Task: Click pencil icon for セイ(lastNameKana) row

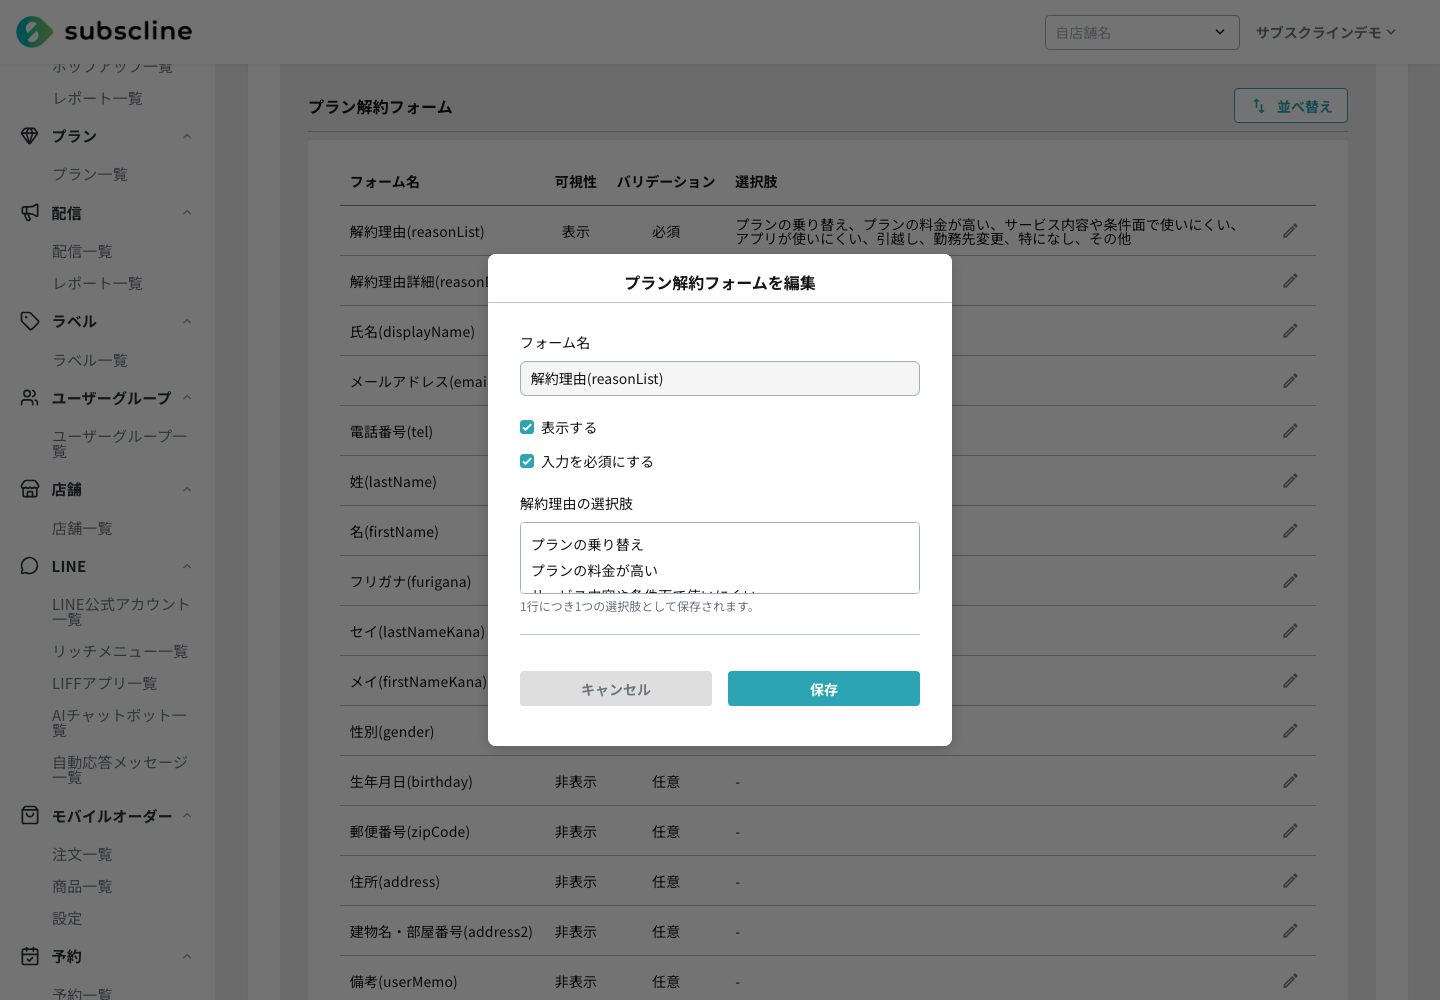Action: [1290, 631]
